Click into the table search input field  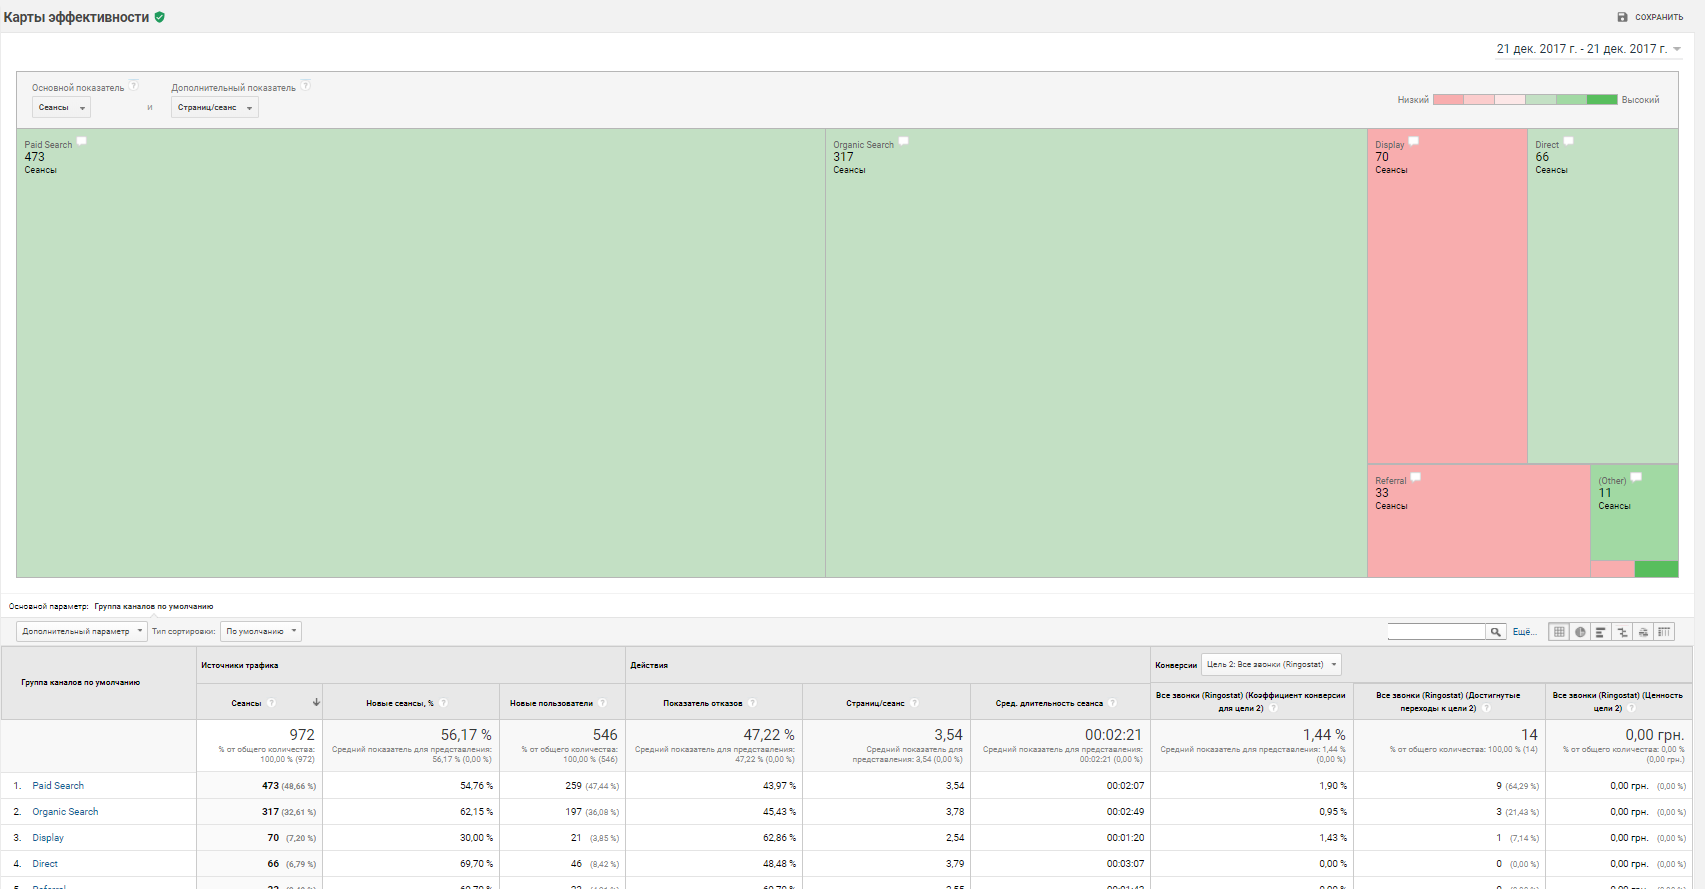point(1436,632)
